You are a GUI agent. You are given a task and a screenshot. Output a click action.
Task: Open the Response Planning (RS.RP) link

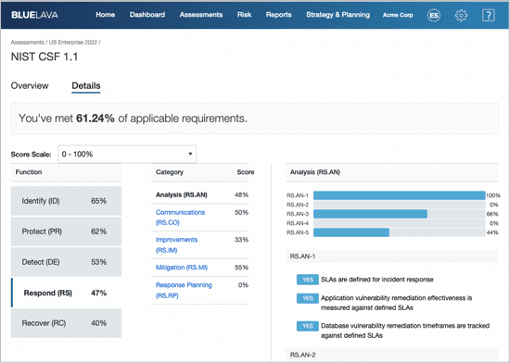pyautogui.click(x=184, y=290)
